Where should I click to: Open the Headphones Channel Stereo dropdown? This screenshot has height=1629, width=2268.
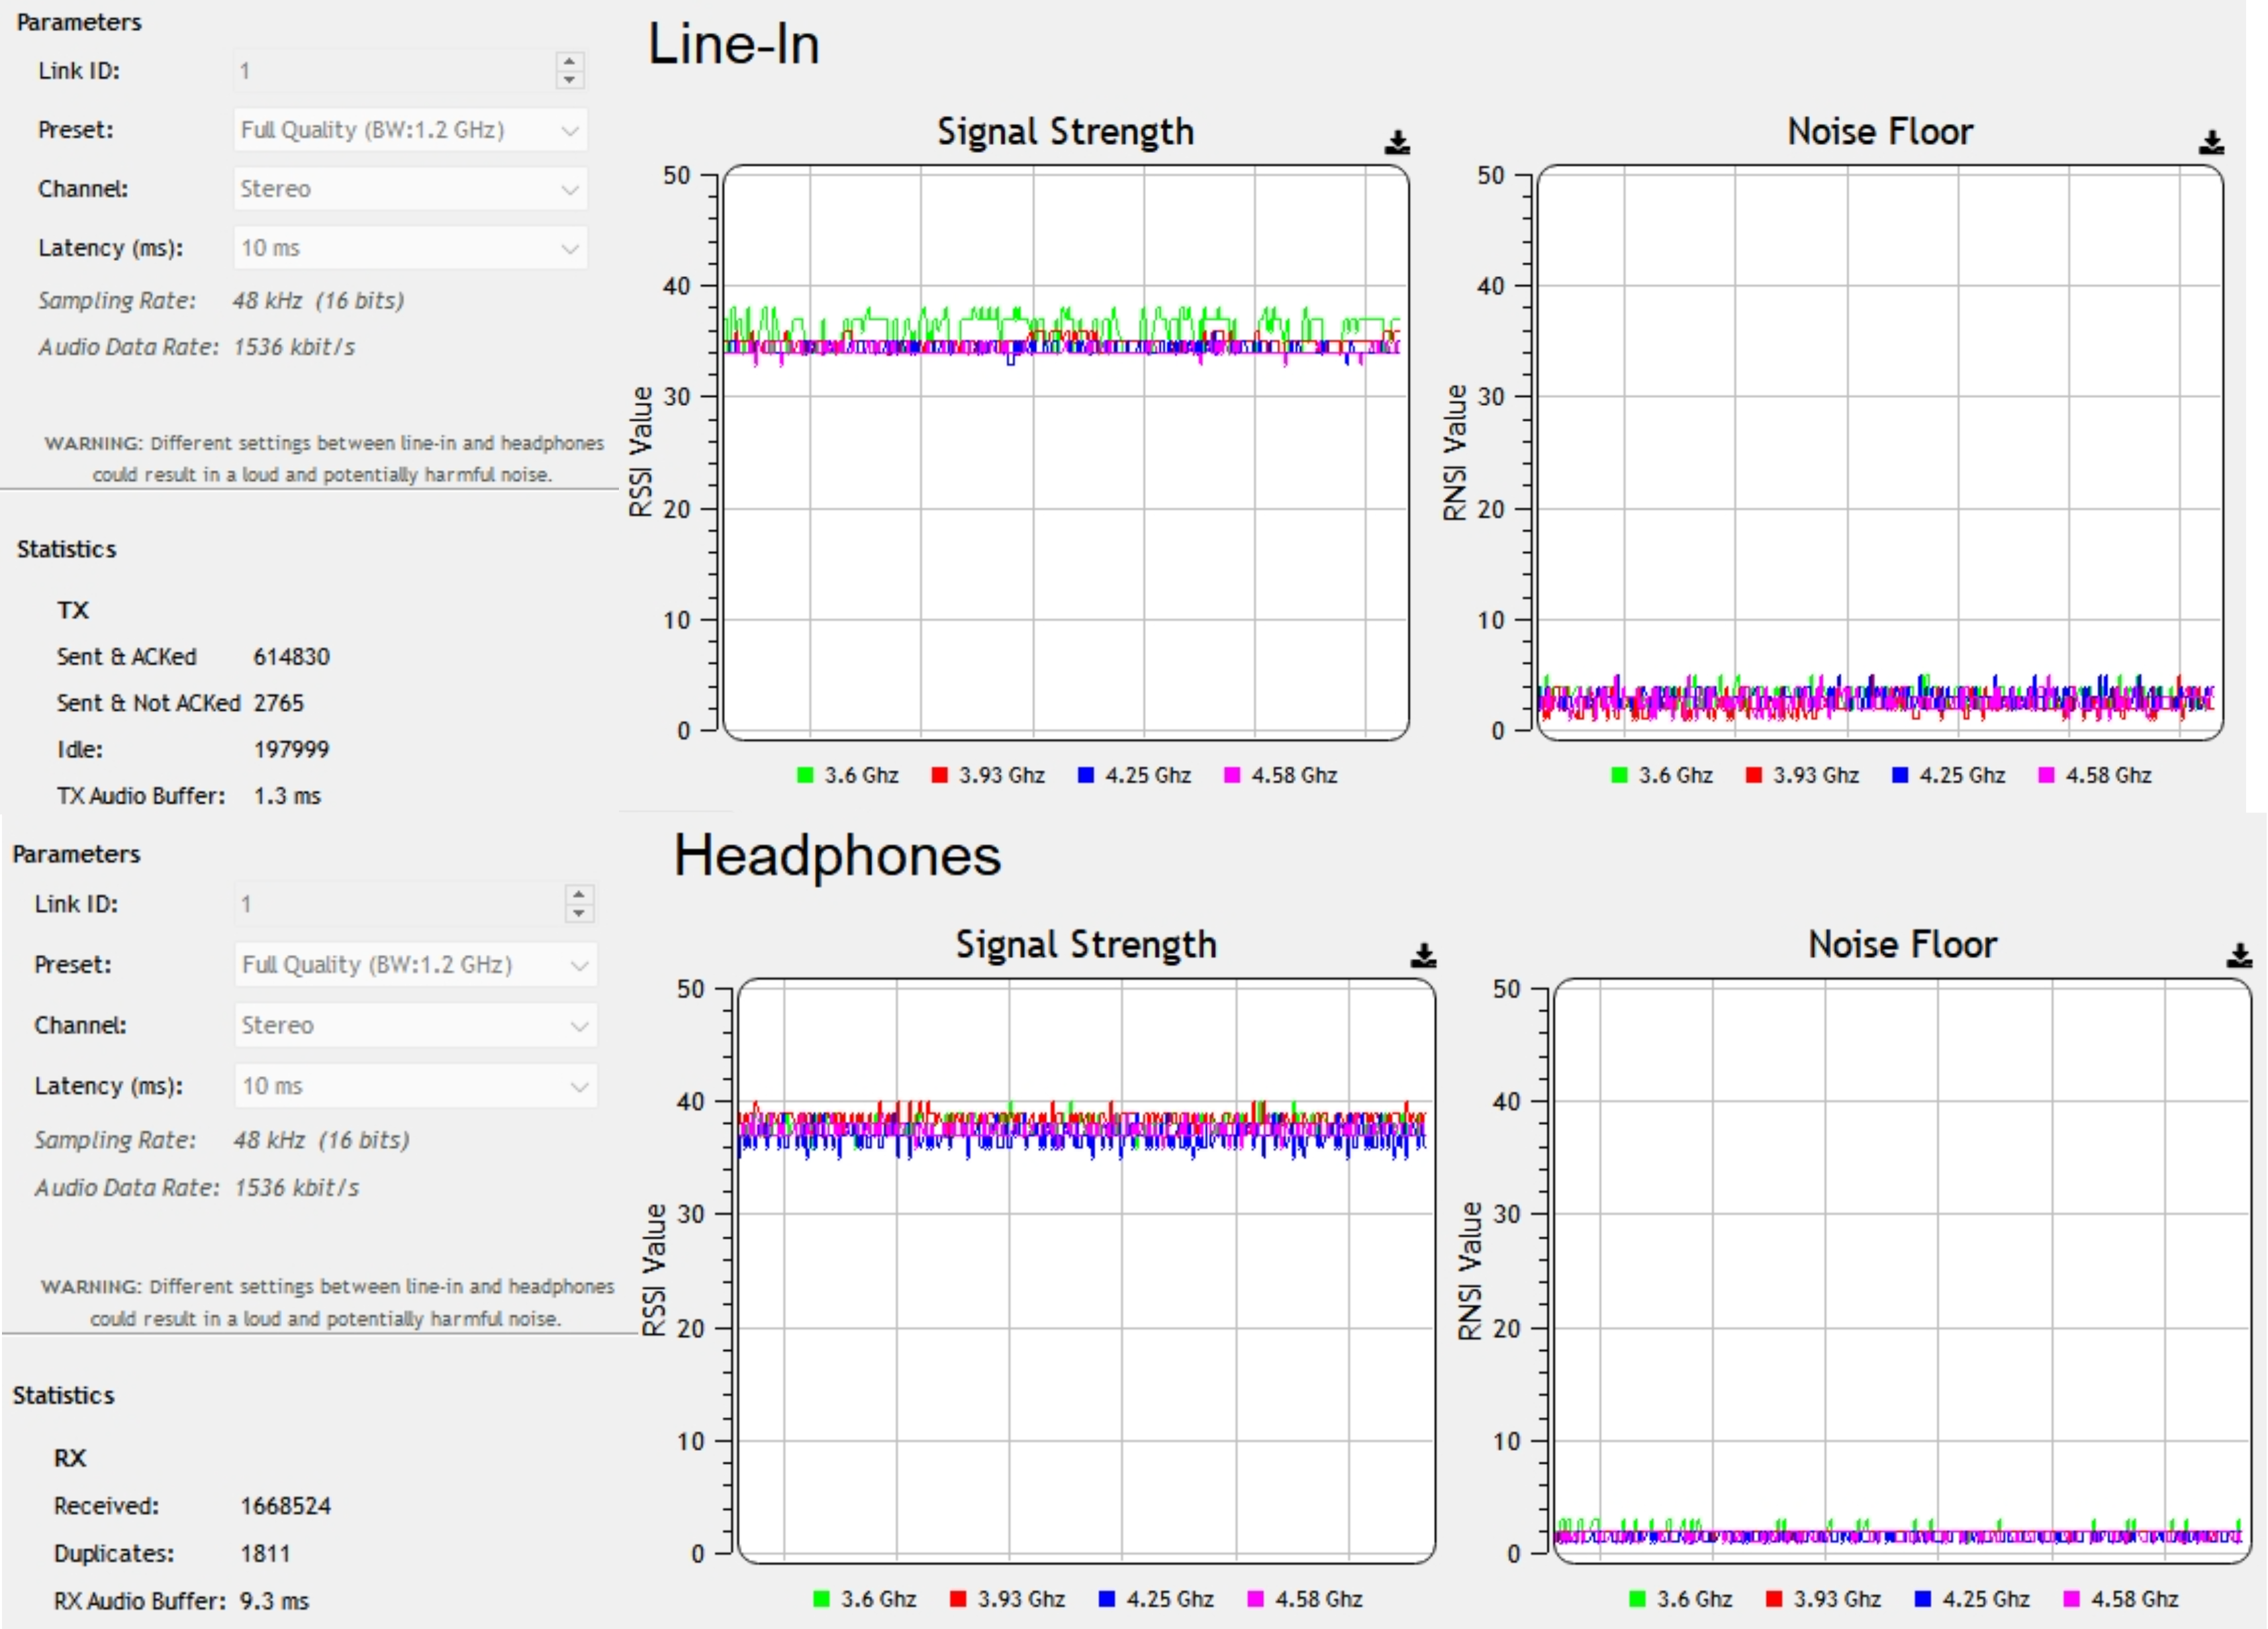pos(415,1025)
